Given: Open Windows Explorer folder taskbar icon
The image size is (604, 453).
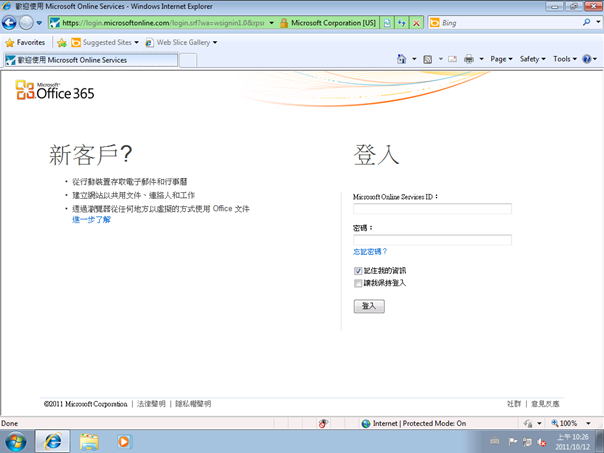Looking at the screenshot, I should click(89, 441).
